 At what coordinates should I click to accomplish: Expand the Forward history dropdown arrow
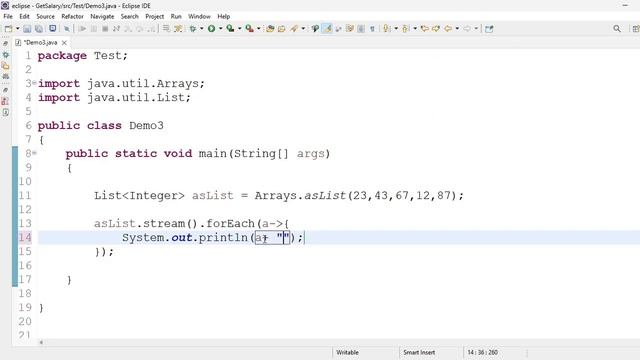[x=476, y=29]
